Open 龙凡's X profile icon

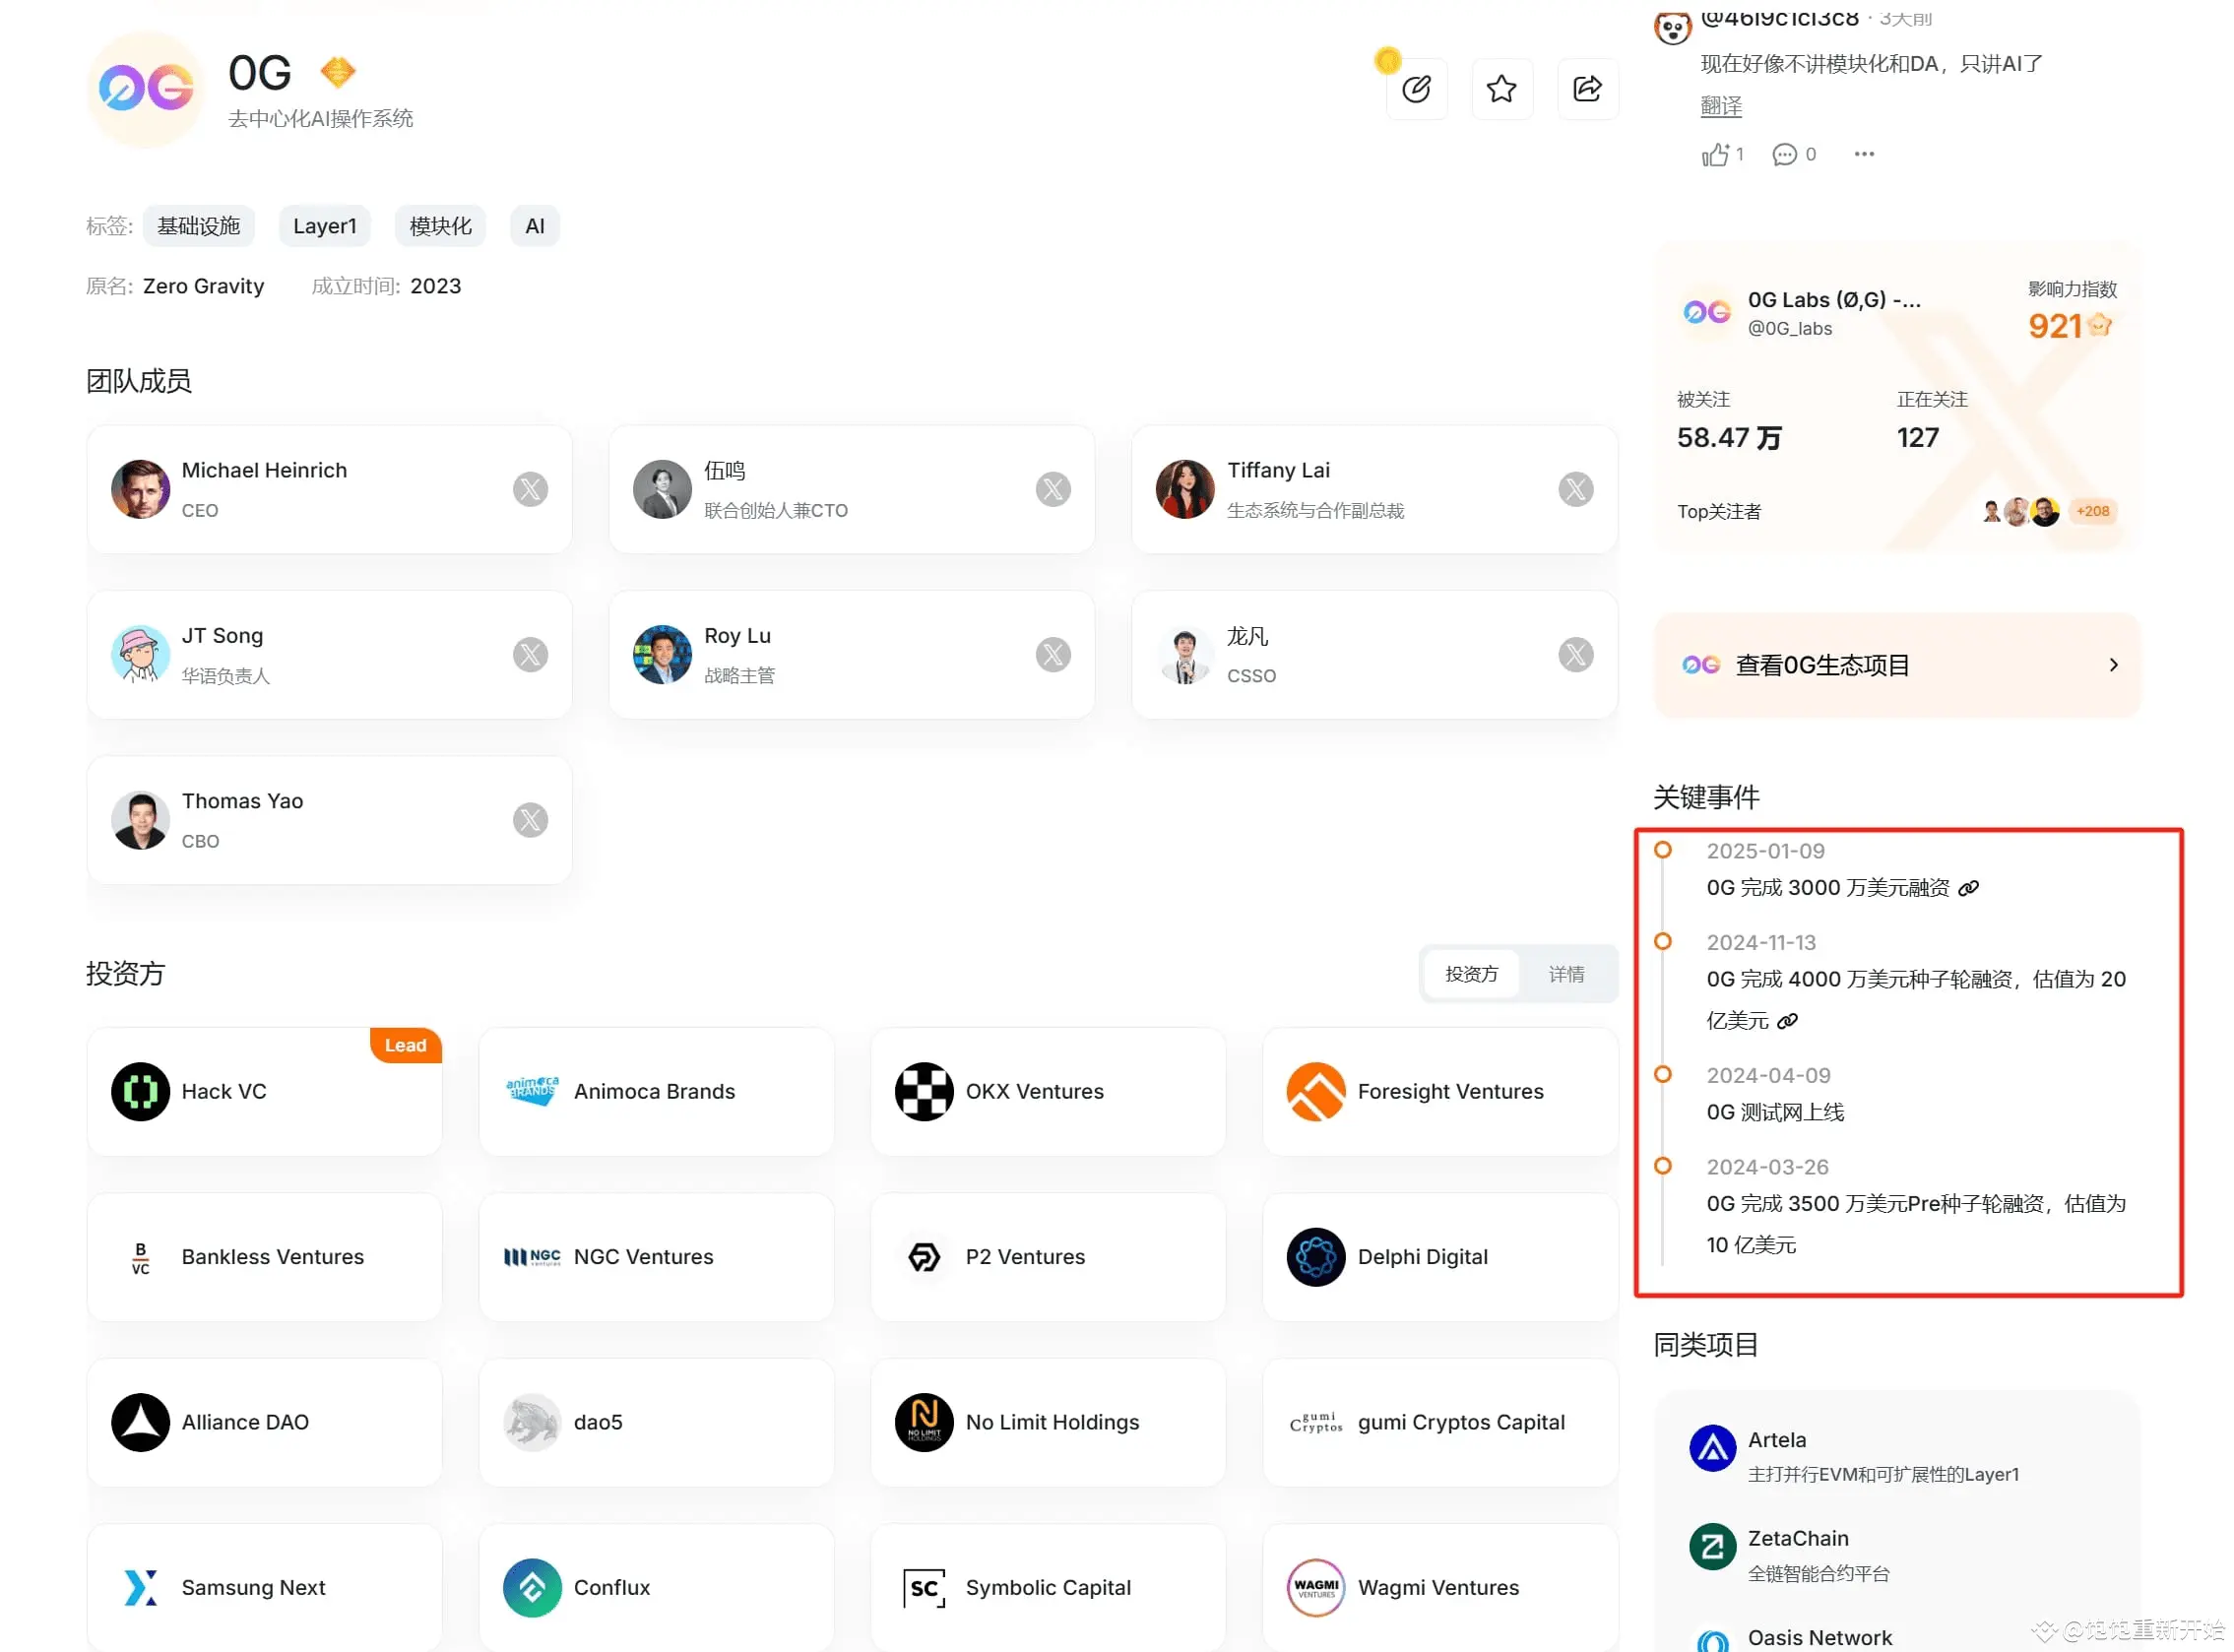[x=1575, y=655]
